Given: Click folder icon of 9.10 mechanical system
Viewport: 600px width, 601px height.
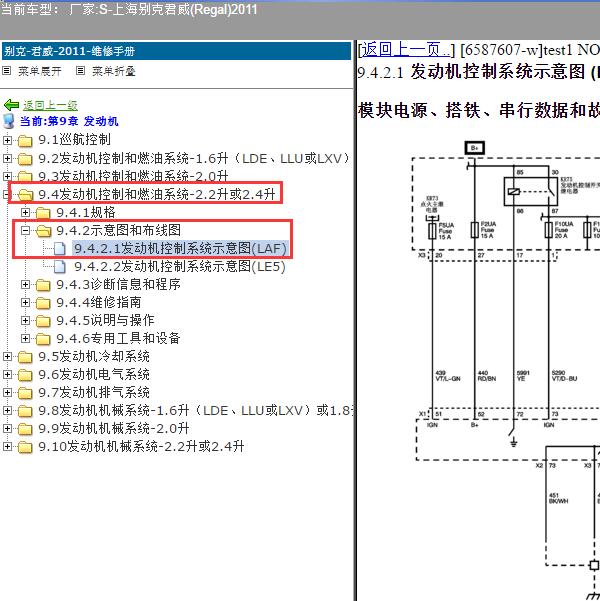Looking at the screenshot, I should [x=25, y=447].
